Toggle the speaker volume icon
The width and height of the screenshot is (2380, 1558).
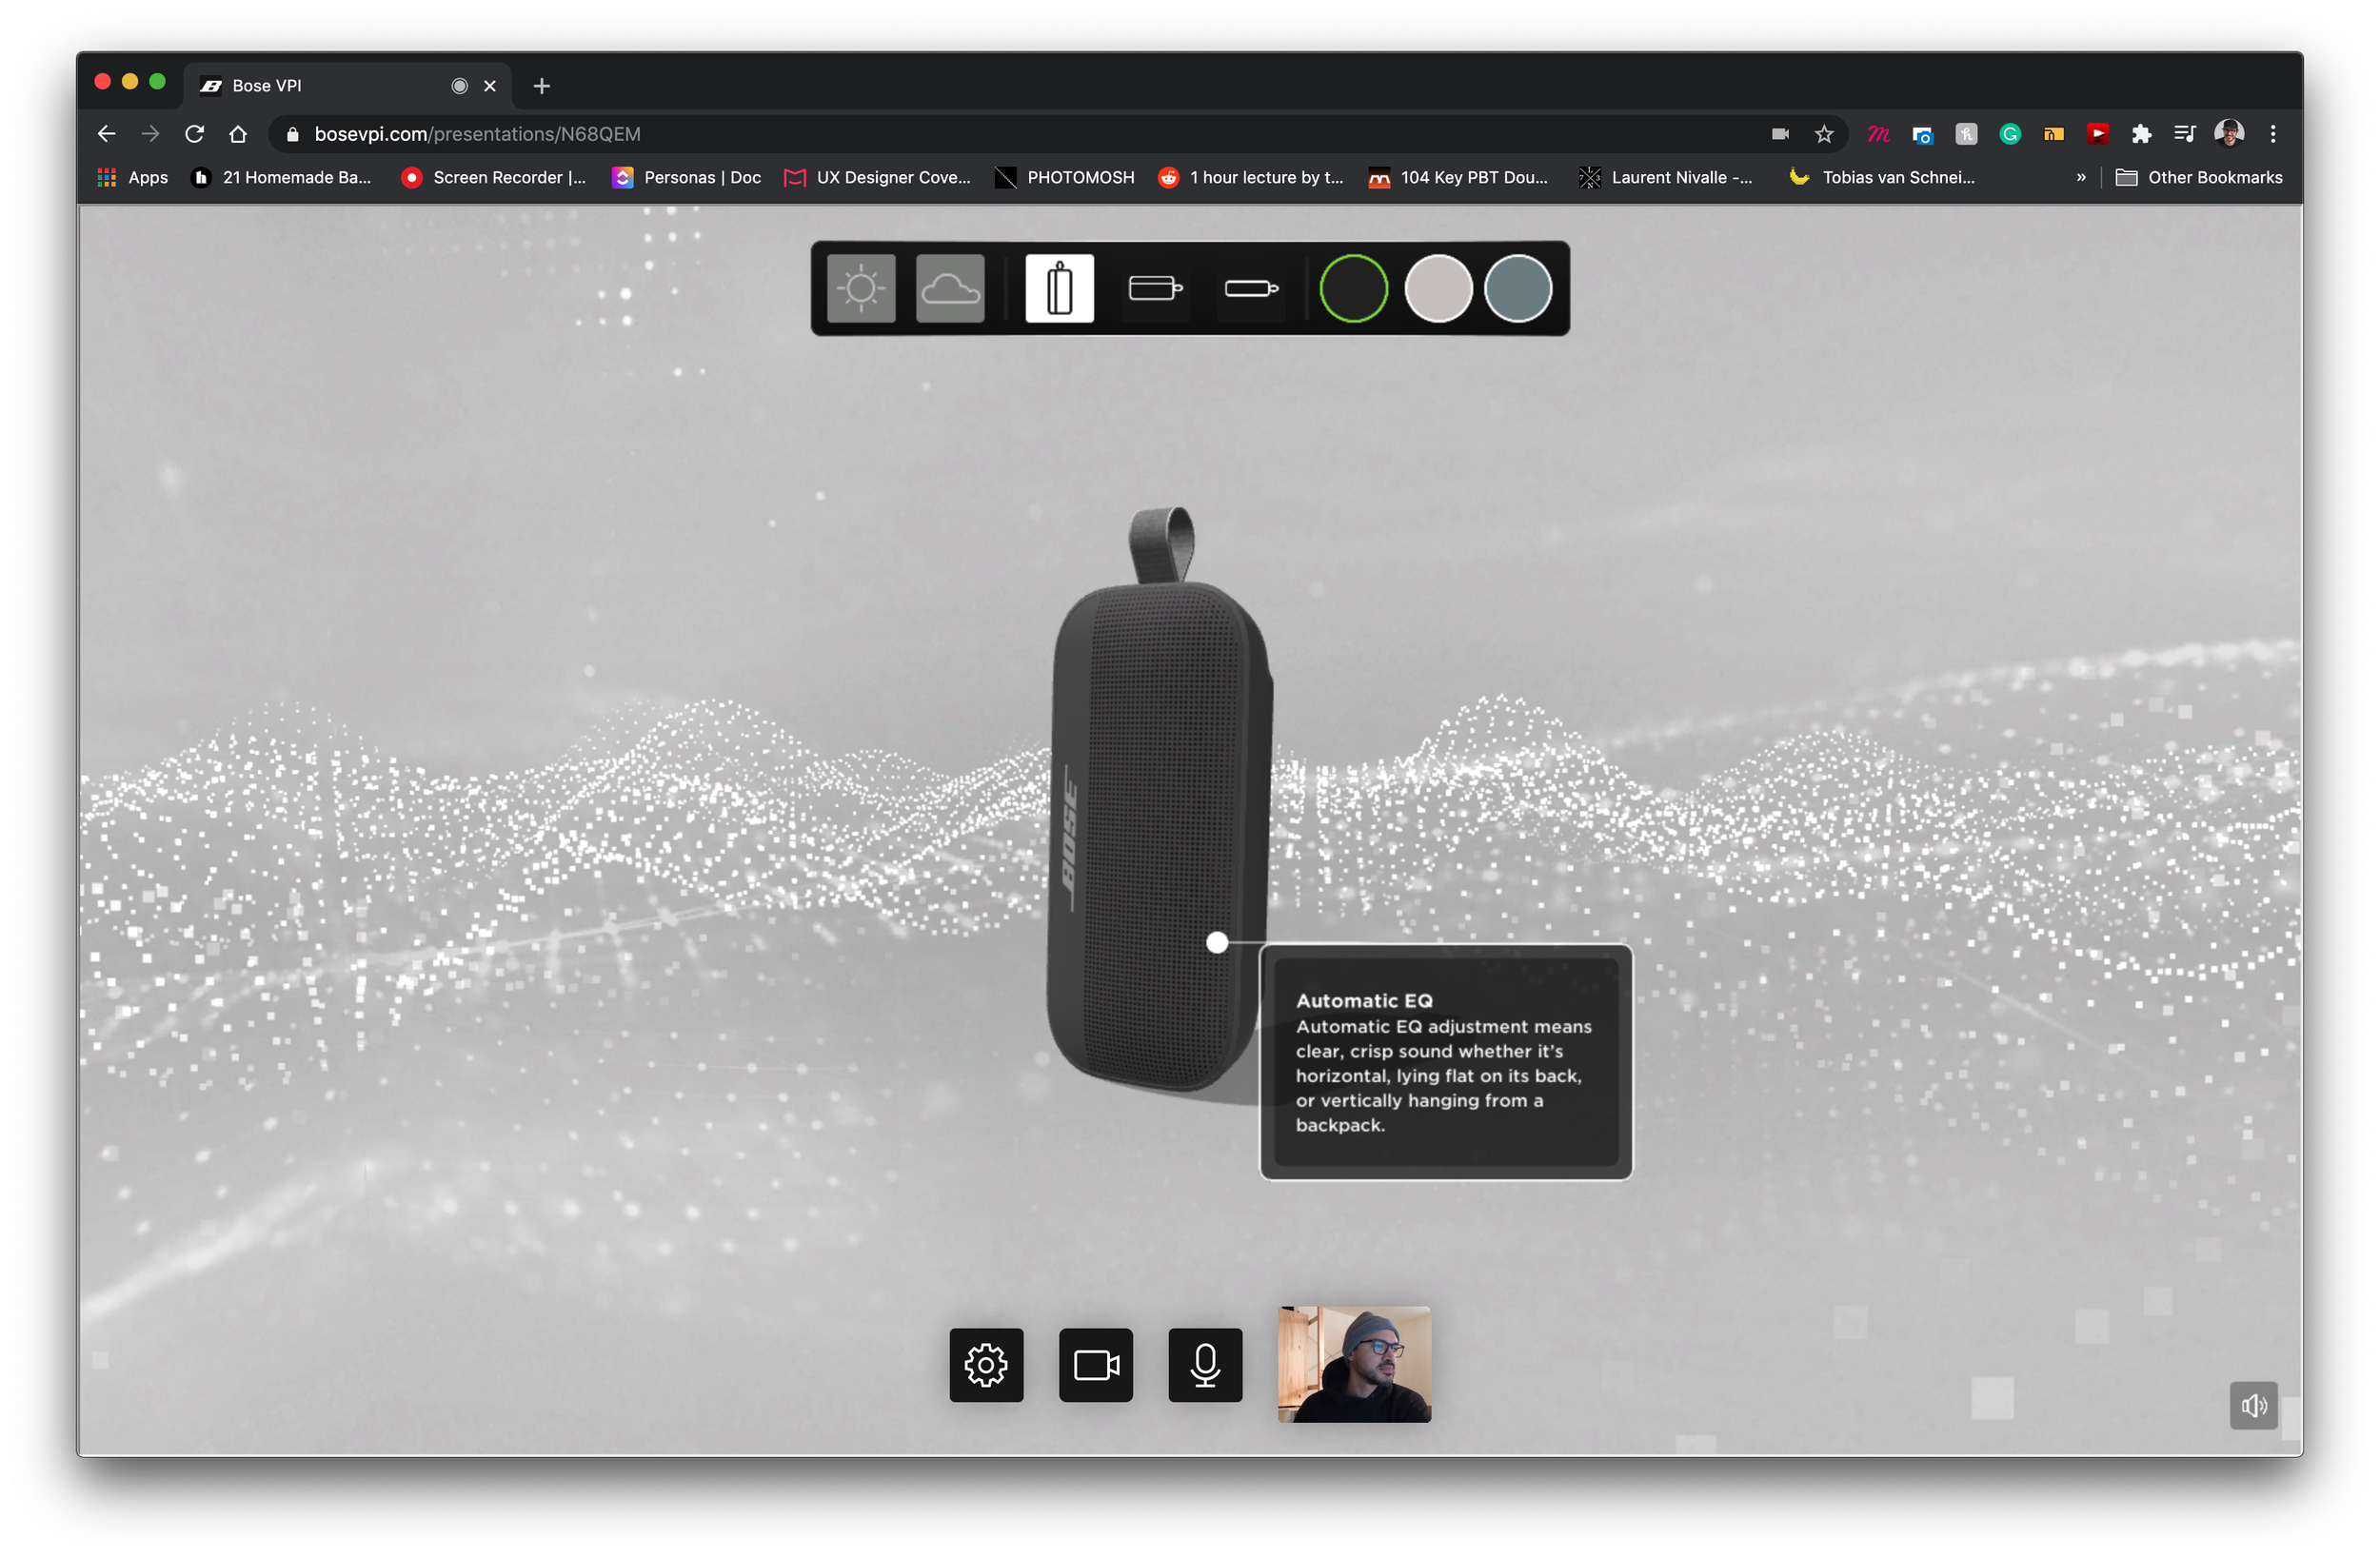[x=2253, y=1406]
